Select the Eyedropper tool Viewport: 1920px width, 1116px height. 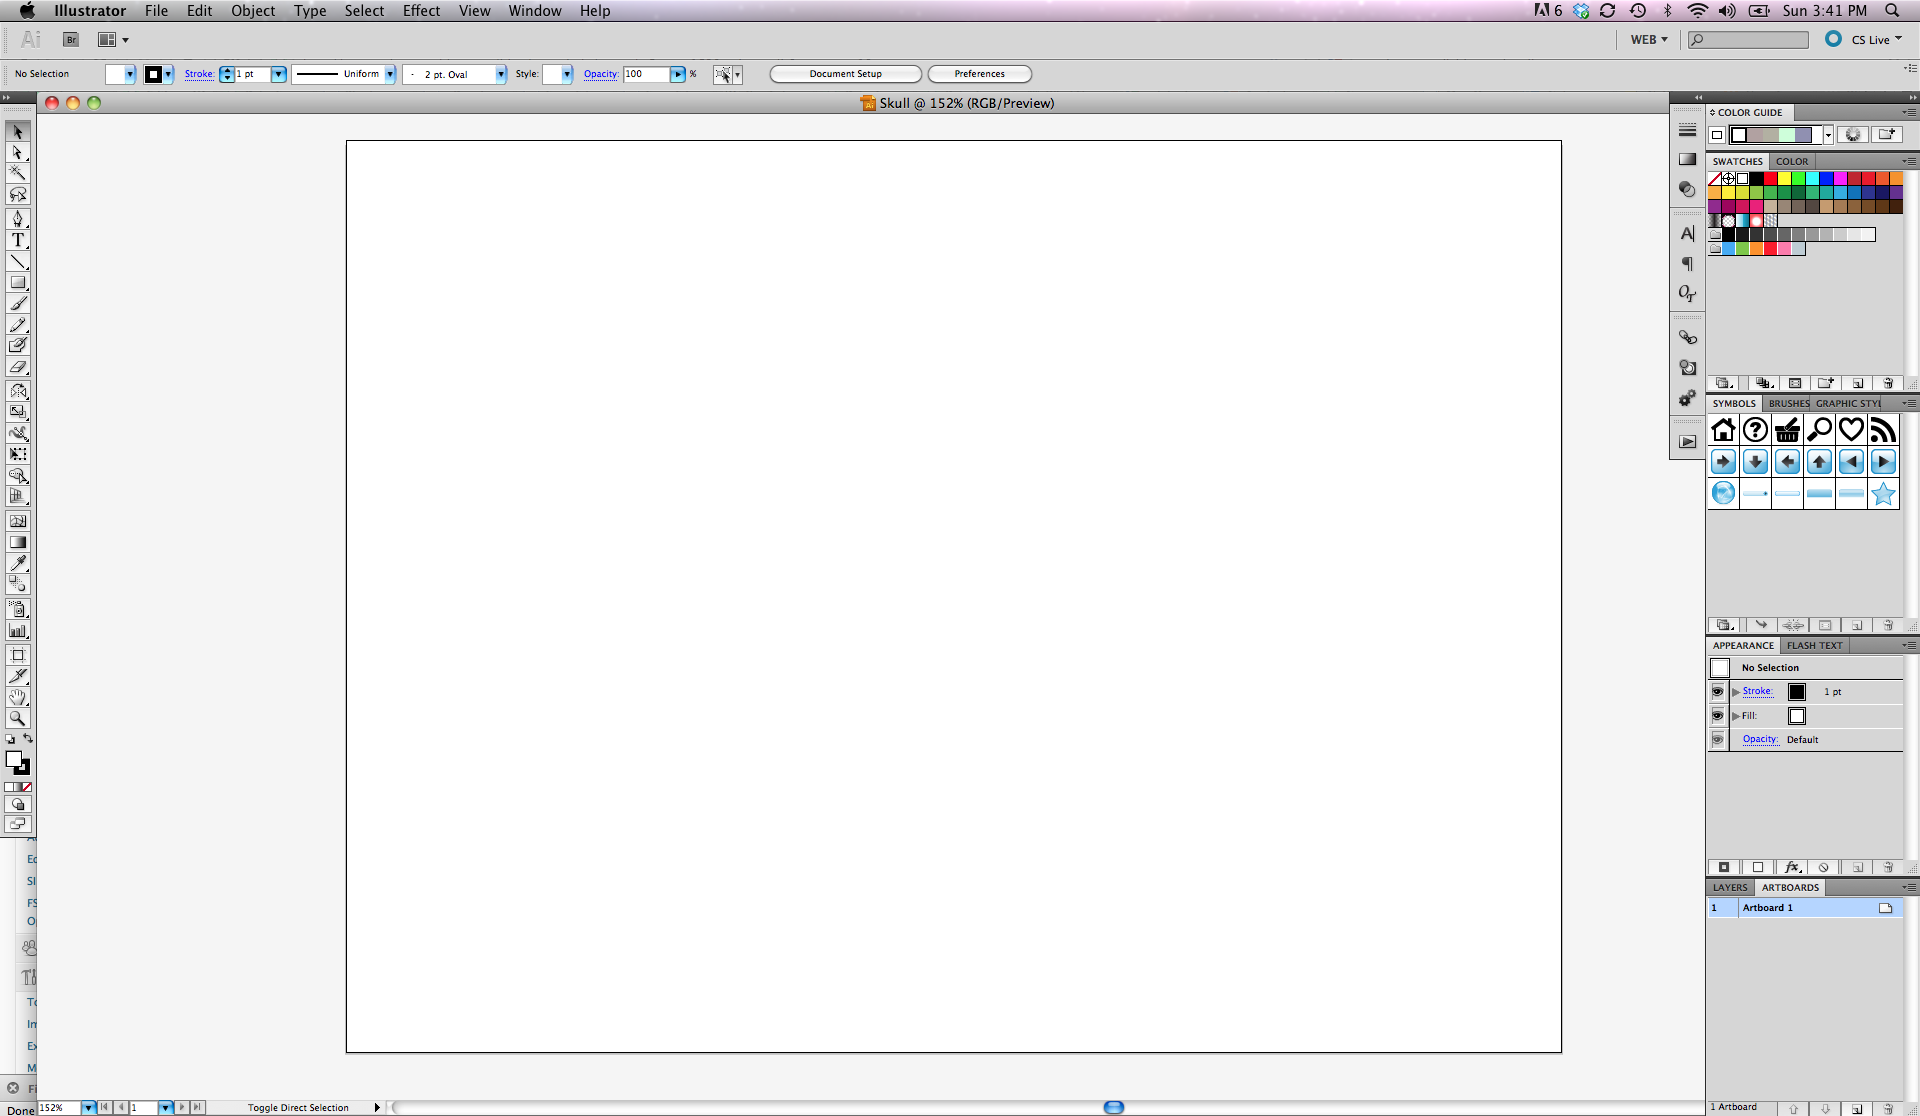coord(18,563)
